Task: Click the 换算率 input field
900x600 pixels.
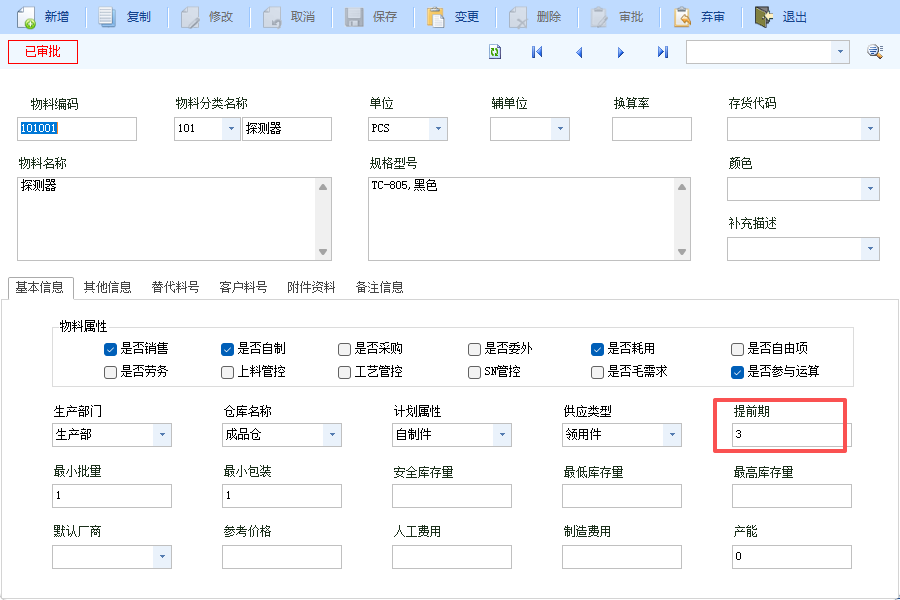Action: 651,129
